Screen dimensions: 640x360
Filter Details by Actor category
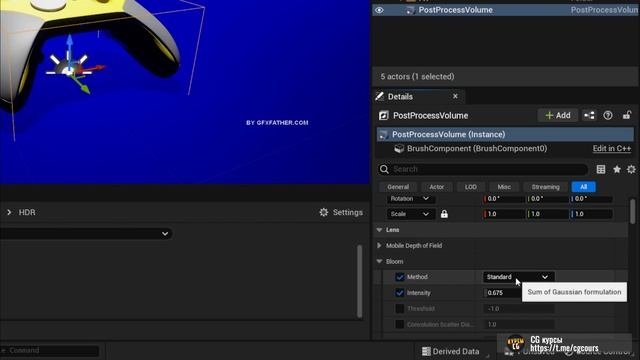coord(436,187)
